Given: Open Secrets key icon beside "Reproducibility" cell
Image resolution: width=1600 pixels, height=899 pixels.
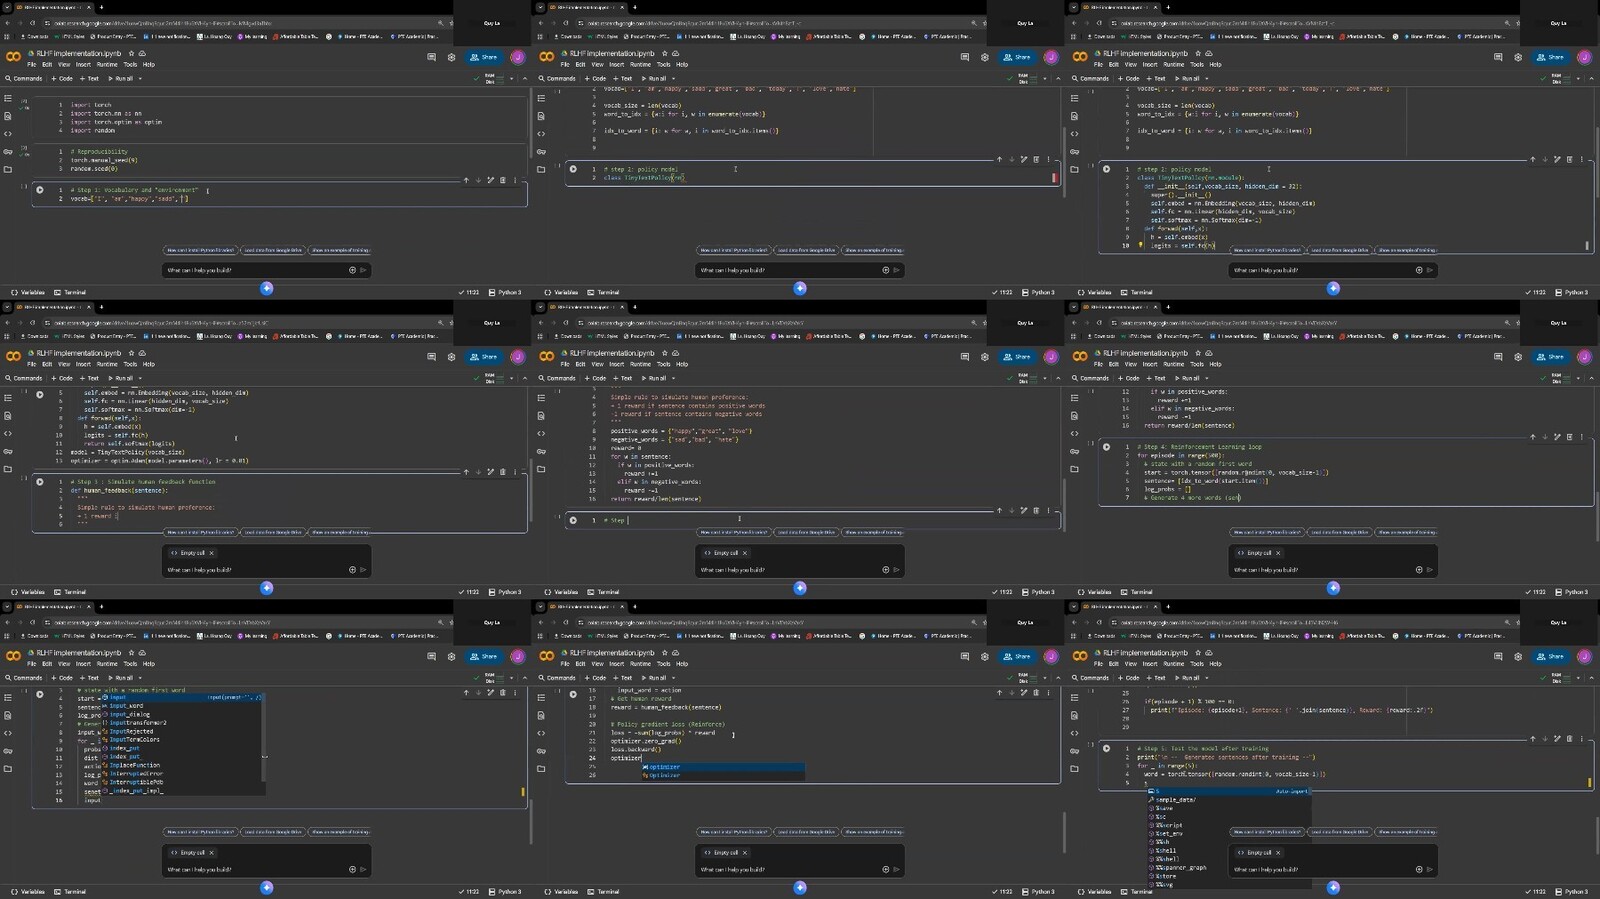Looking at the screenshot, I should [8, 152].
